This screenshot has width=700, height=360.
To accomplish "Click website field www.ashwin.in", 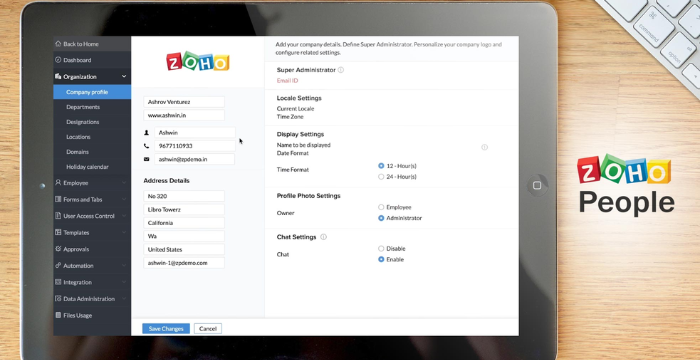I will (184, 115).
